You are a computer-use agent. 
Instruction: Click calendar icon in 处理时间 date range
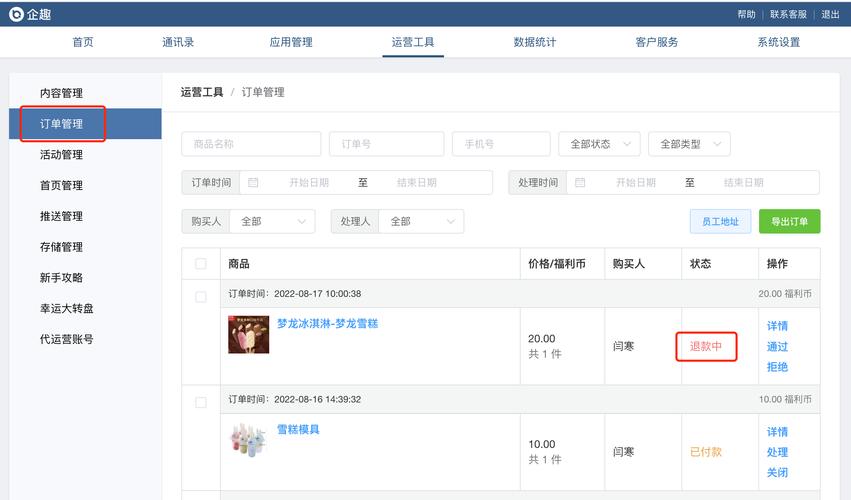(x=580, y=183)
